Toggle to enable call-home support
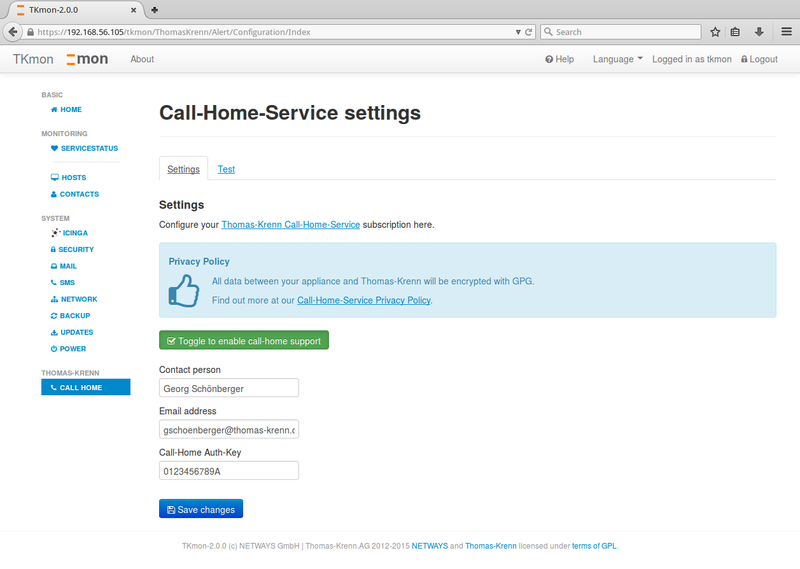The width and height of the screenshot is (800, 569). click(x=244, y=340)
